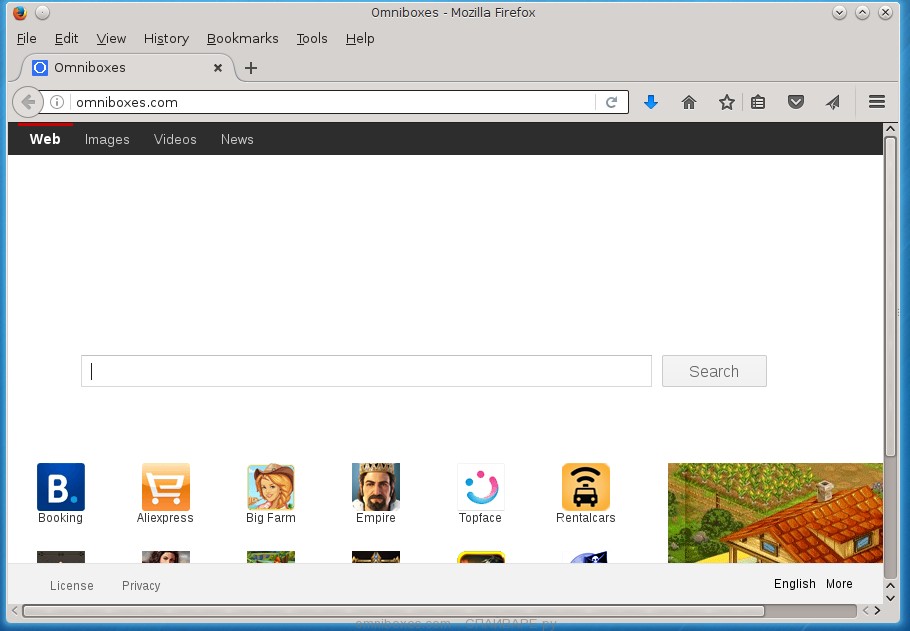This screenshot has width=910, height=631.
Task: Click inside the search input field
Action: tap(365, 371)
